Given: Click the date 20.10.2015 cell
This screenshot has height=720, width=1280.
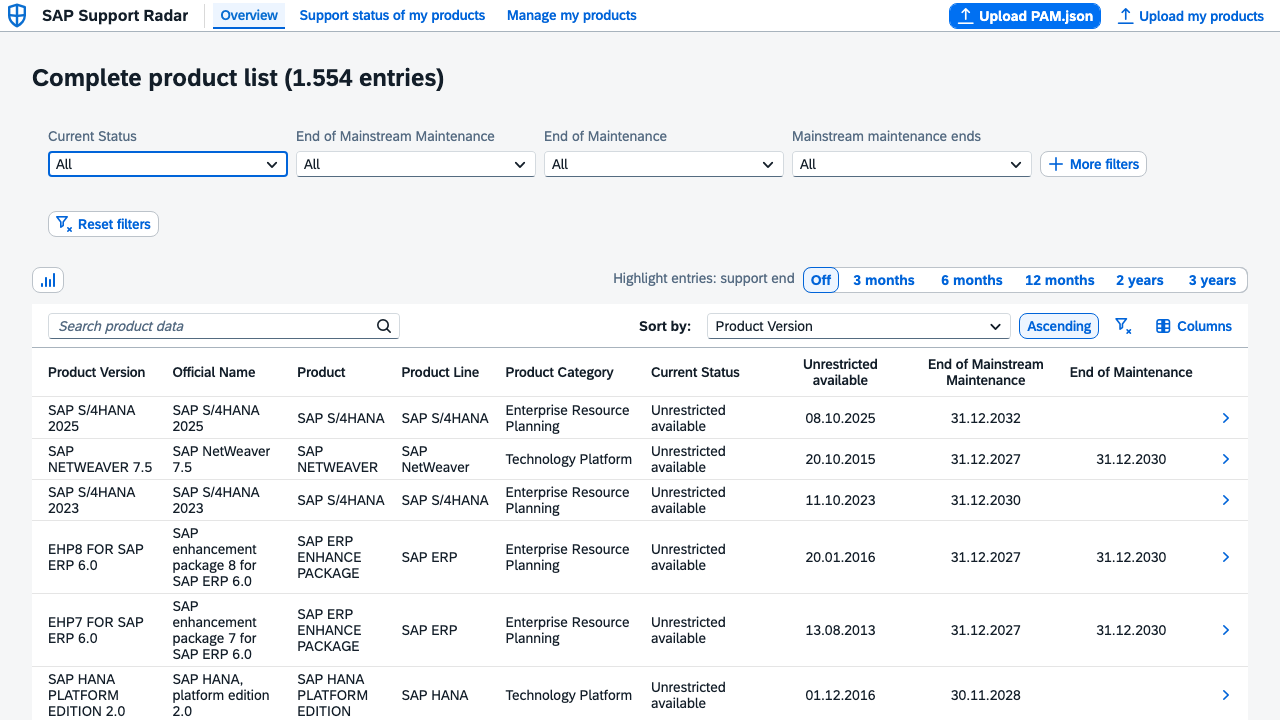Looking at the screenshot, I should pos(840,459).
